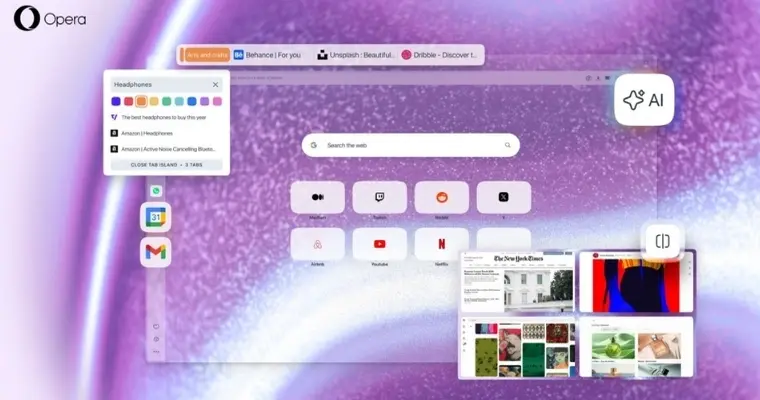The image size is (760, 400).
Task: Switch to the Arts and crafts tab
Action: (207, 55)
